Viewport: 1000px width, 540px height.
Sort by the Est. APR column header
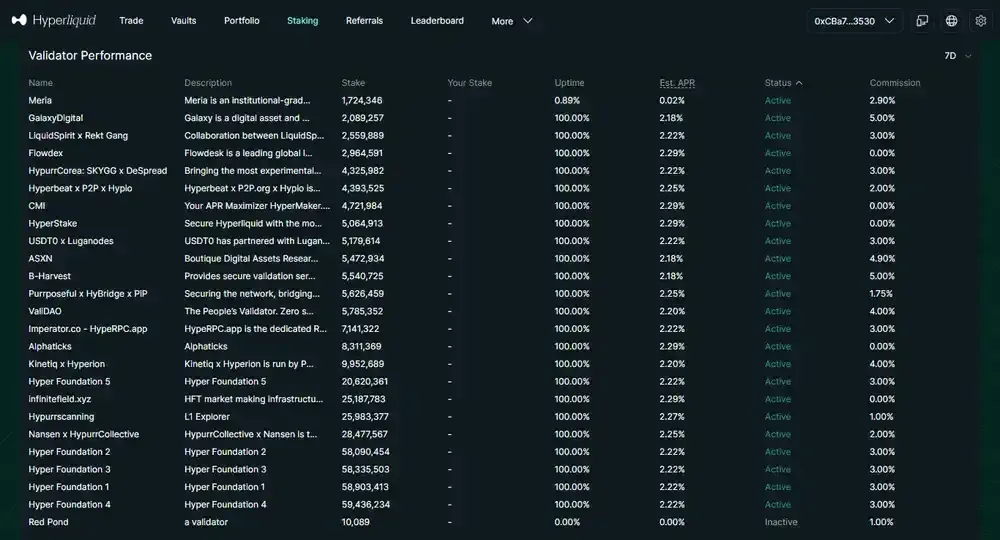pos(677,83)
